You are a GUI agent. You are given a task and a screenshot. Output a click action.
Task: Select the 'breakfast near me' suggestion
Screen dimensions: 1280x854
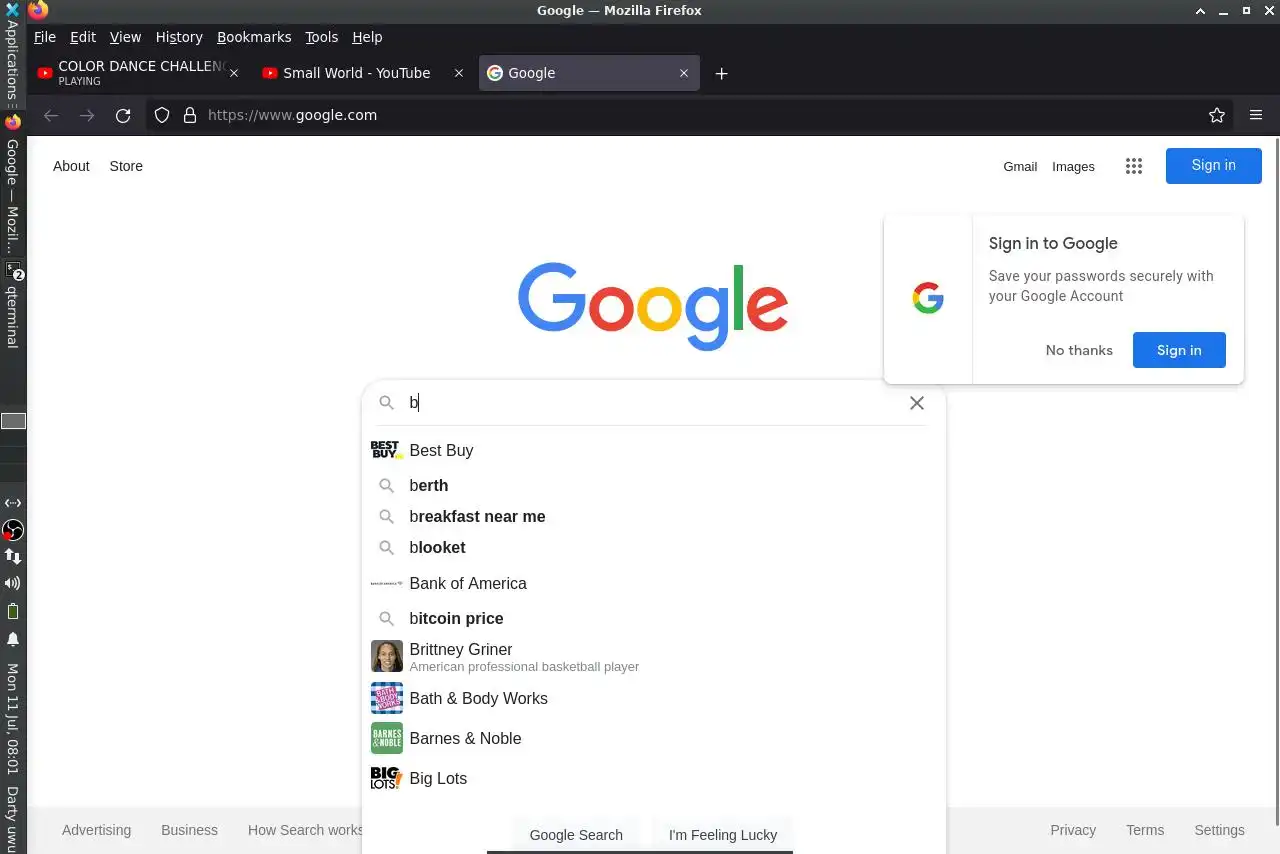[653, 516]
